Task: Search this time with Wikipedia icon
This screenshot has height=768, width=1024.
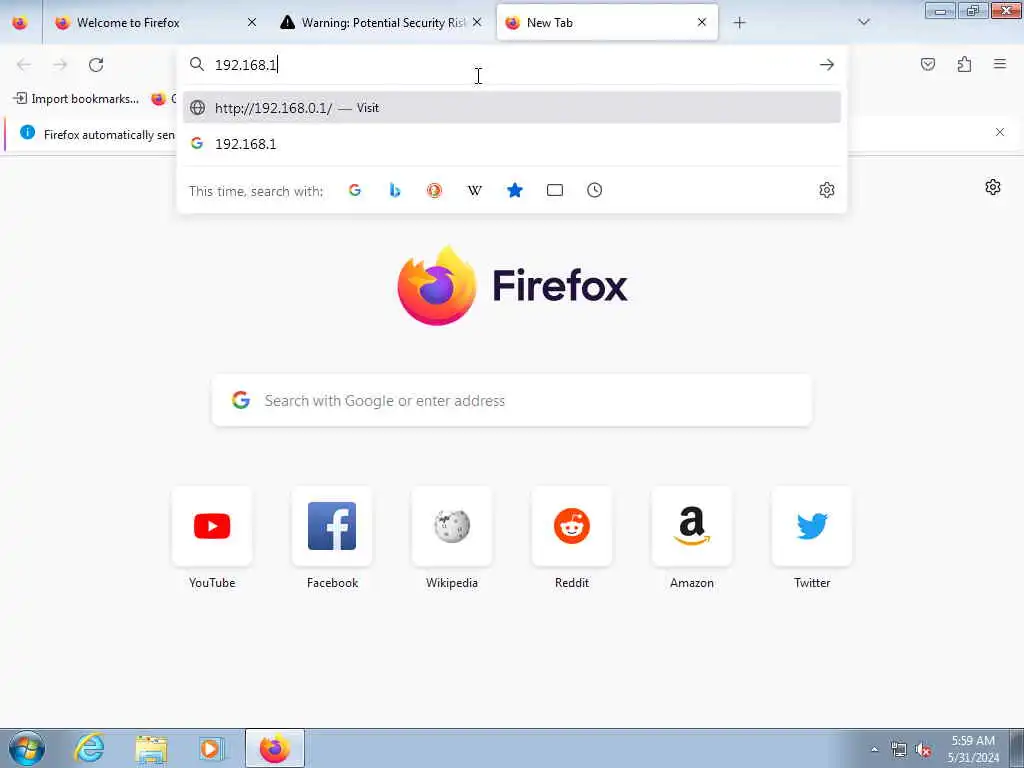Action: pyautogui.click(x=475, y=190)
